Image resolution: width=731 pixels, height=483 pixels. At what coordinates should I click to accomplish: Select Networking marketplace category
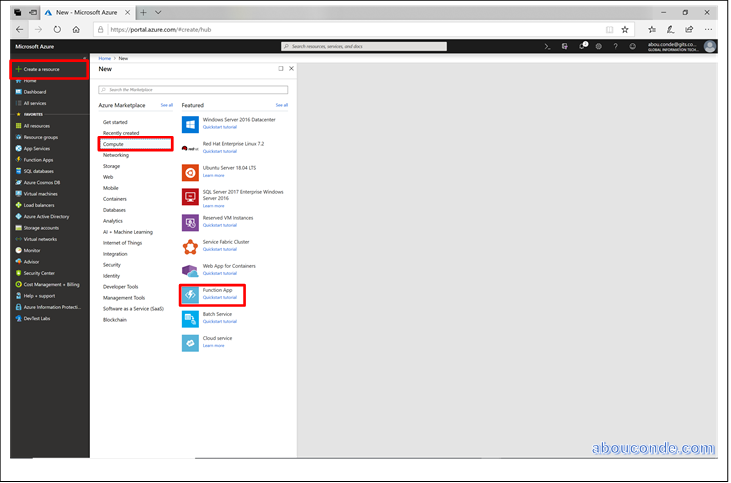click(116, 155)
